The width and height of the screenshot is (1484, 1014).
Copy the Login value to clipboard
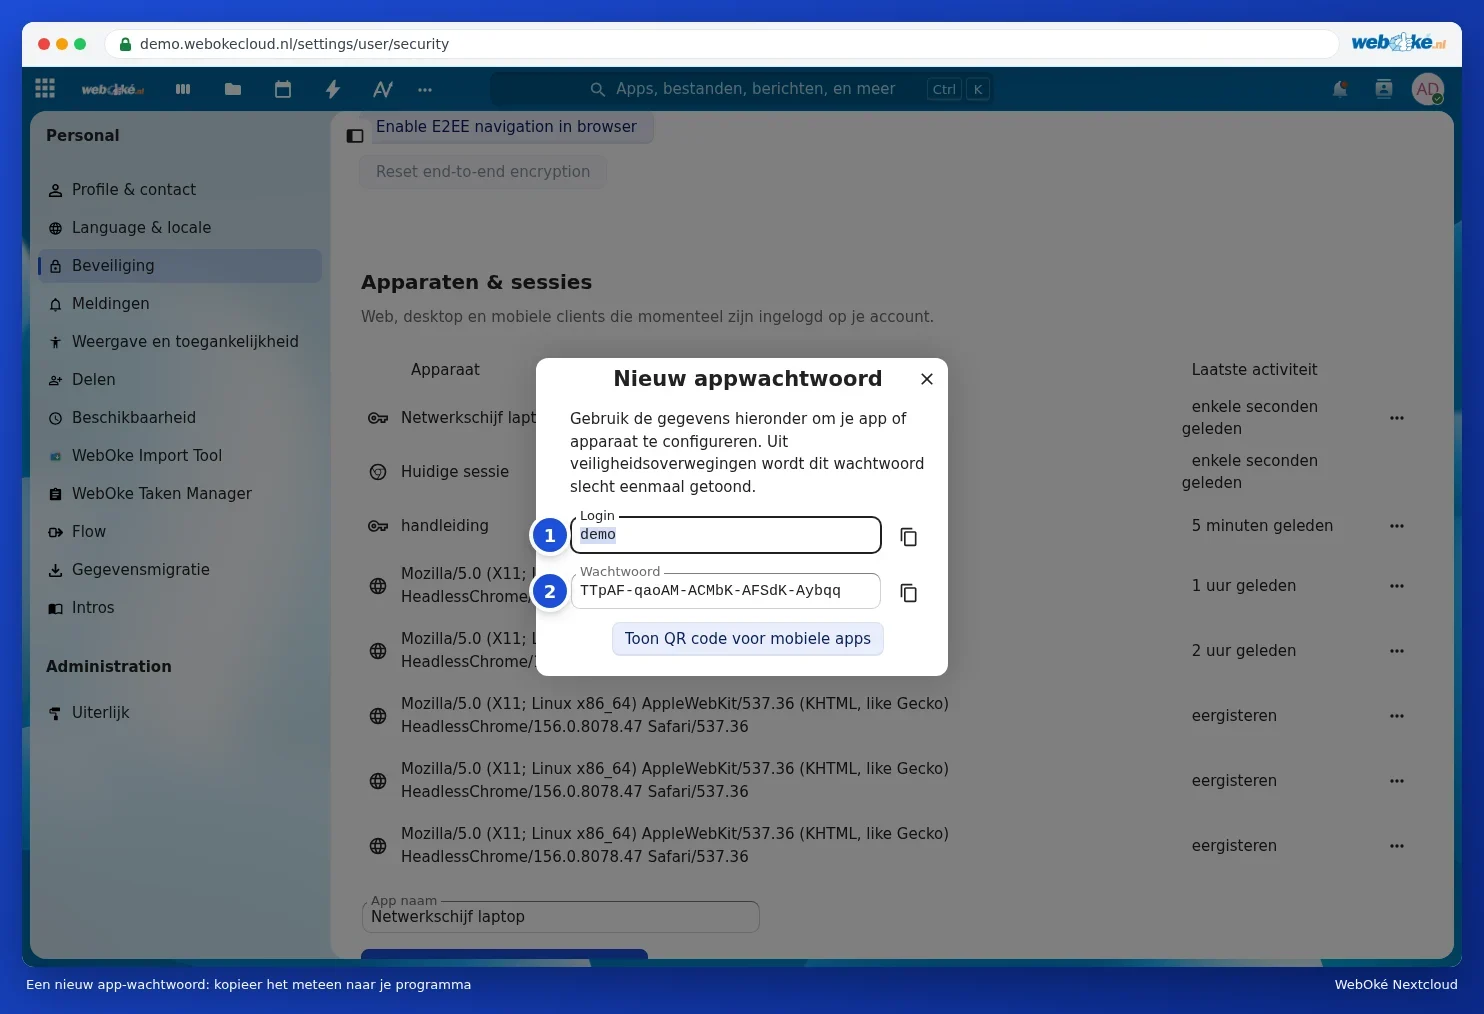point(909,537)
